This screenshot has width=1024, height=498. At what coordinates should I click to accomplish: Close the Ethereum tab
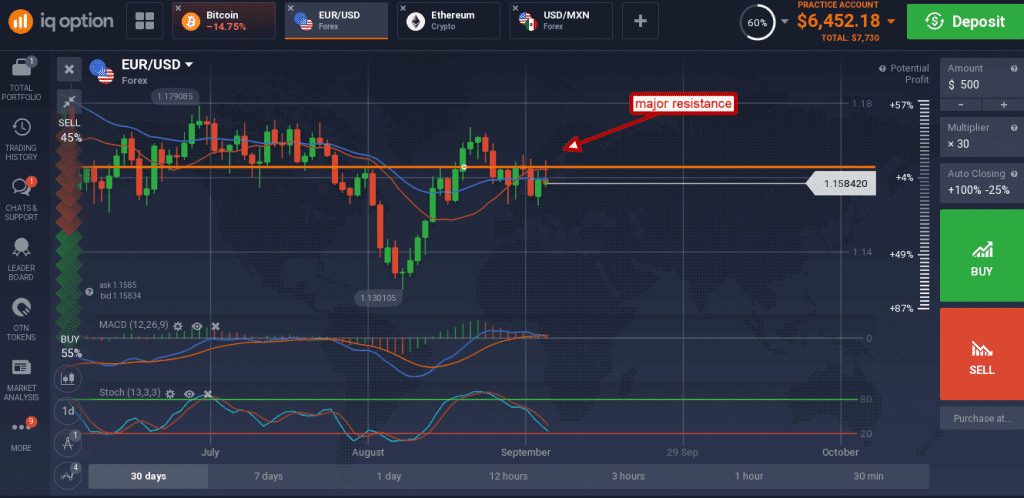point(403,8)
